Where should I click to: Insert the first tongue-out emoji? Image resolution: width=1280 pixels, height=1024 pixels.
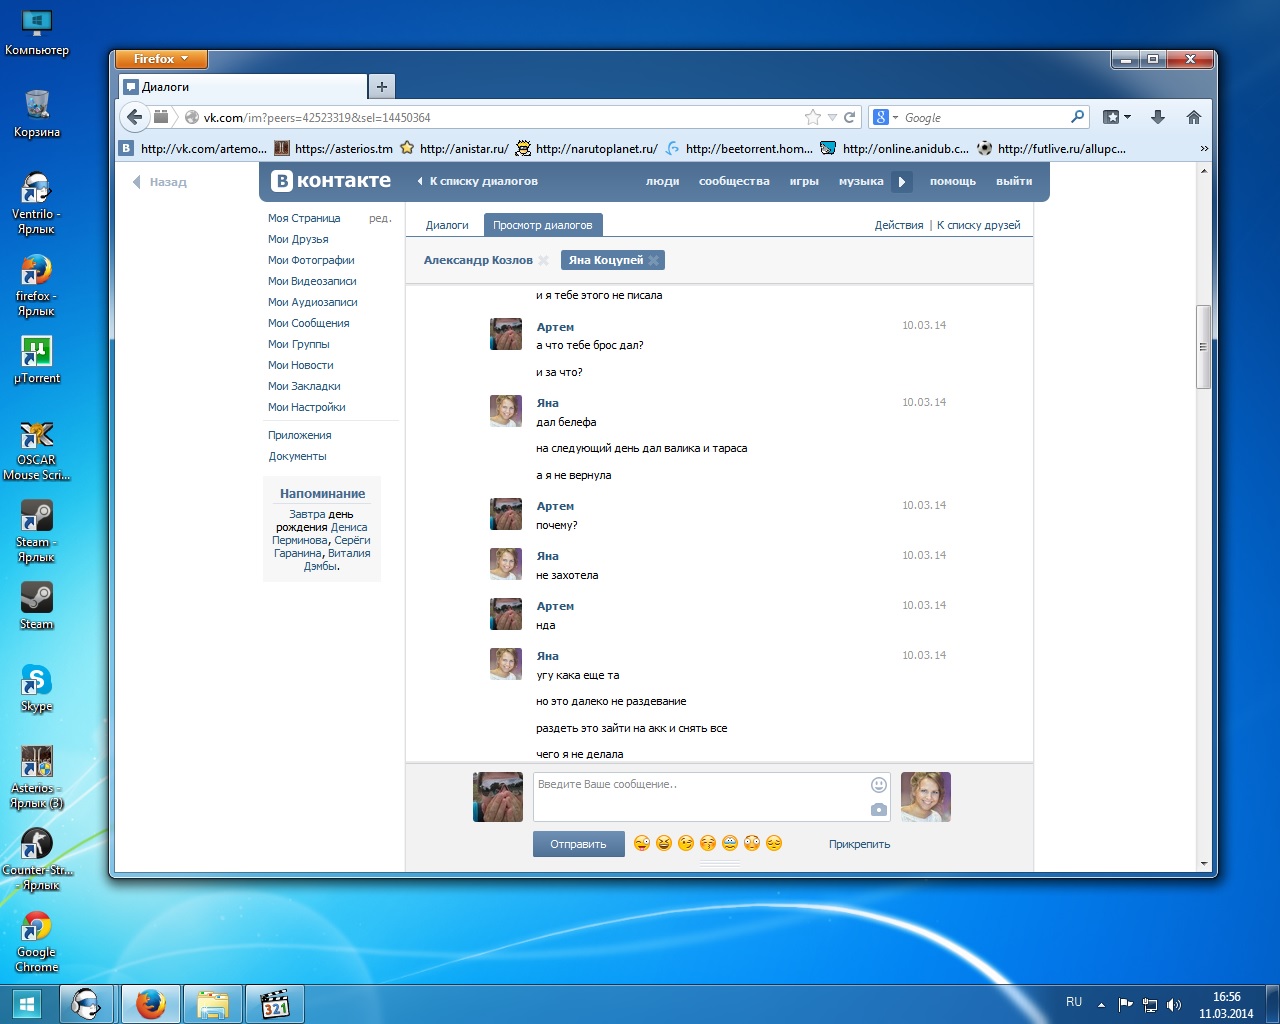tap(642, 843)
